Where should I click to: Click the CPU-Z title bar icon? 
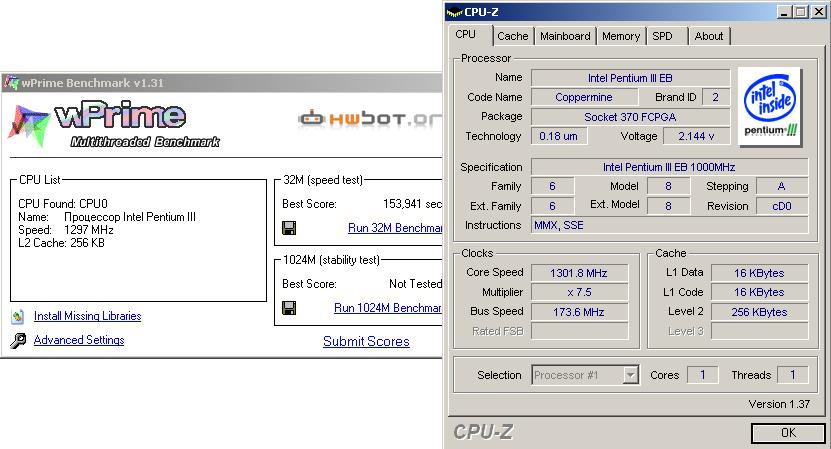coord(454,12)
